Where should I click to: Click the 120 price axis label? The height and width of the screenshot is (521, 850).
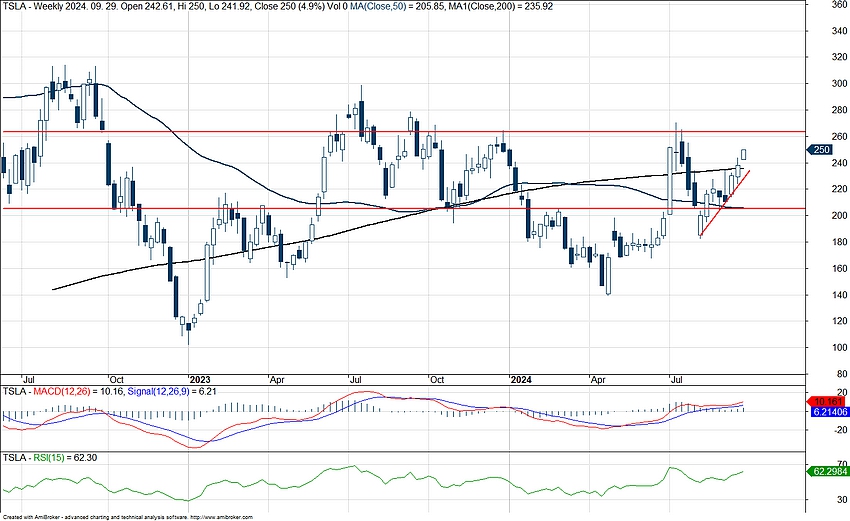click(839, 321)
